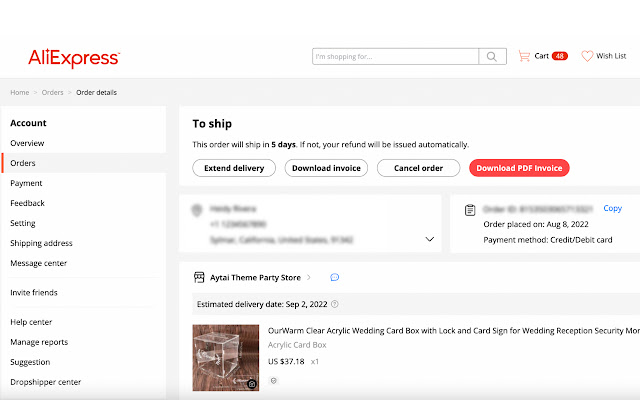Click camera icon on product thumbnail
The width and height of the screenshot is (640, 400).
point(252,384)
